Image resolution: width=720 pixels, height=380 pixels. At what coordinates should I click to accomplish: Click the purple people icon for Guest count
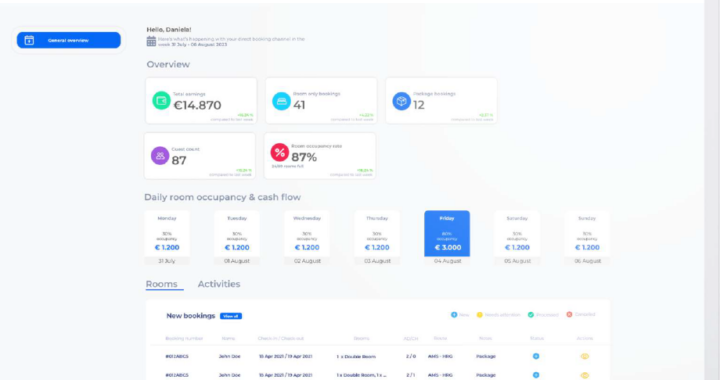coord(160,156)
